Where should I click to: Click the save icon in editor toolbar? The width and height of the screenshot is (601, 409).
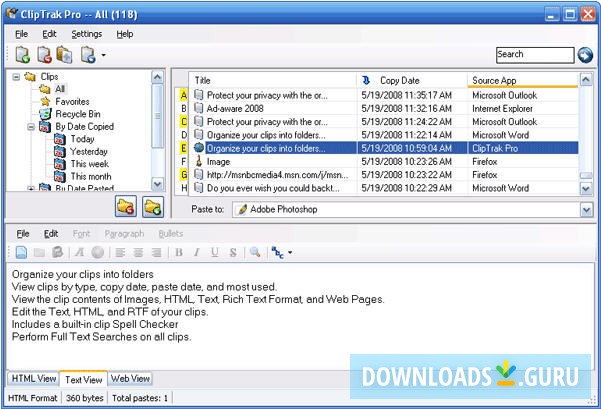coord(57,252)
